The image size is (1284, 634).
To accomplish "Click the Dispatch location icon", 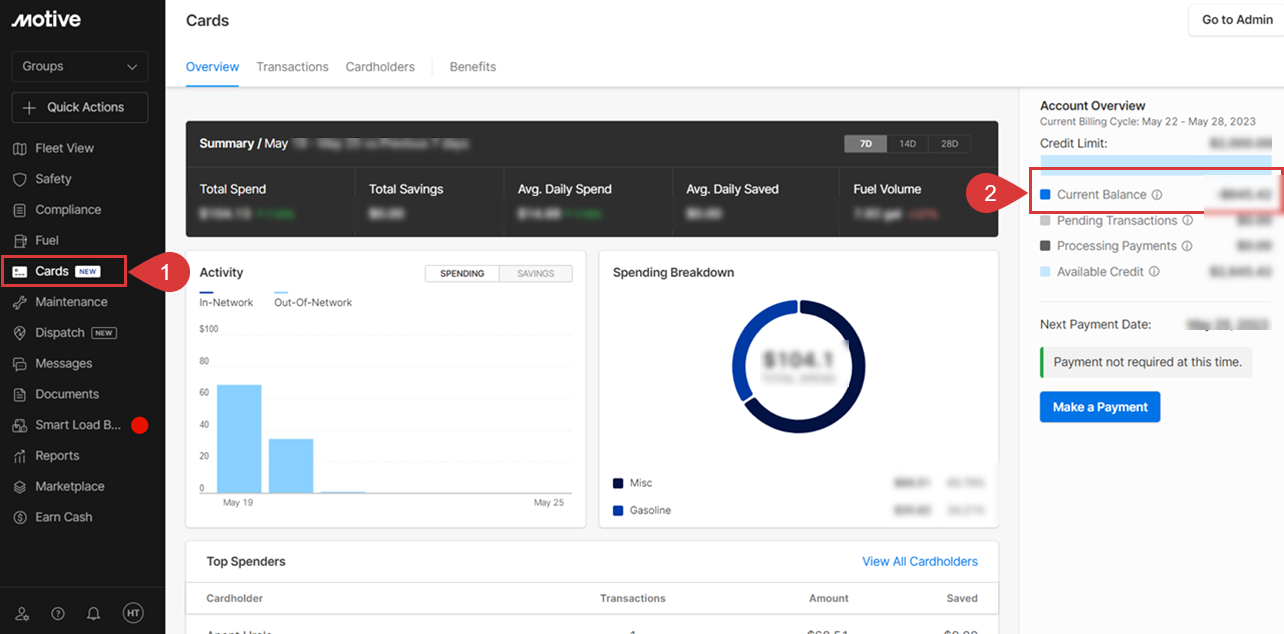I will click(20, 333).
